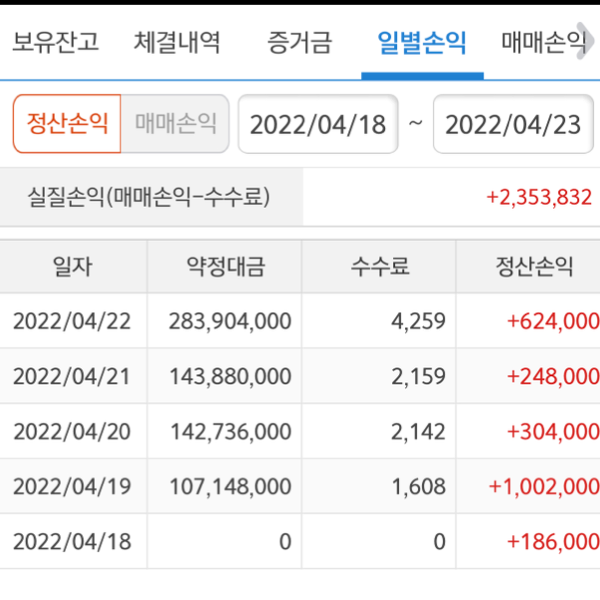The height and width of the screenshot is (600, 600).
Task: Select the 일별손익 tab
Action: pyautogui.click(x=422, y=43)
